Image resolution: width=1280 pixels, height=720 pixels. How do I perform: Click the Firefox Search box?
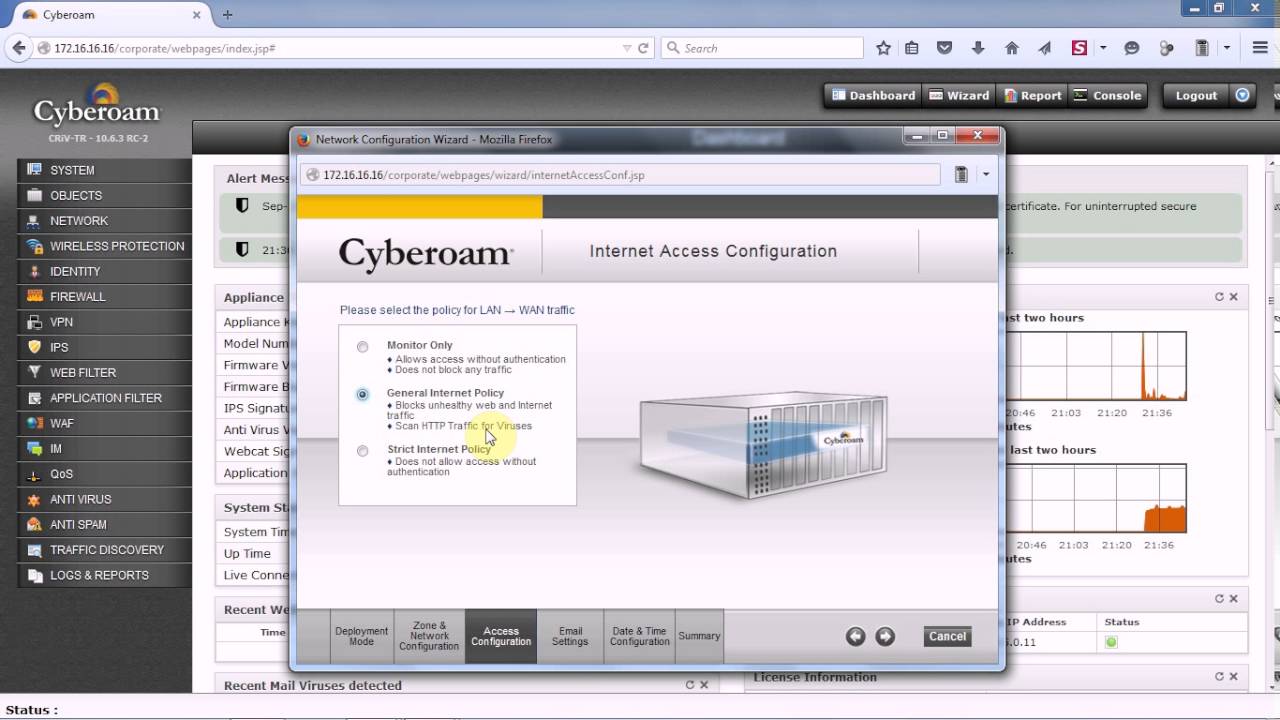762,48
